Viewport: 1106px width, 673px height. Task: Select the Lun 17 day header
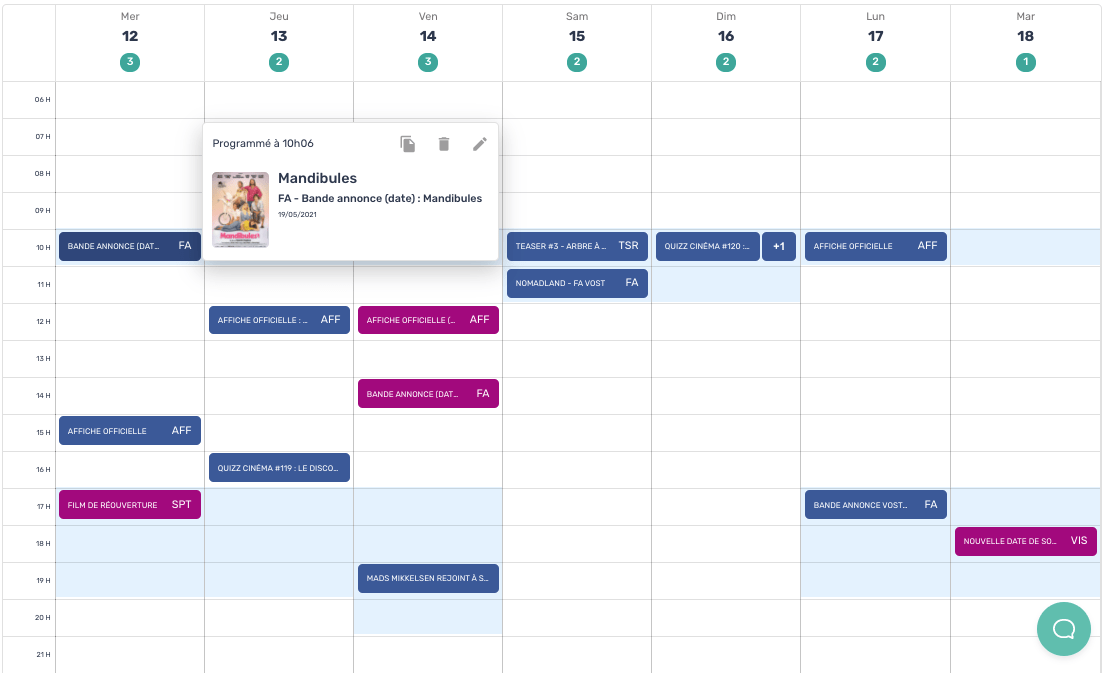click(875, 36)
